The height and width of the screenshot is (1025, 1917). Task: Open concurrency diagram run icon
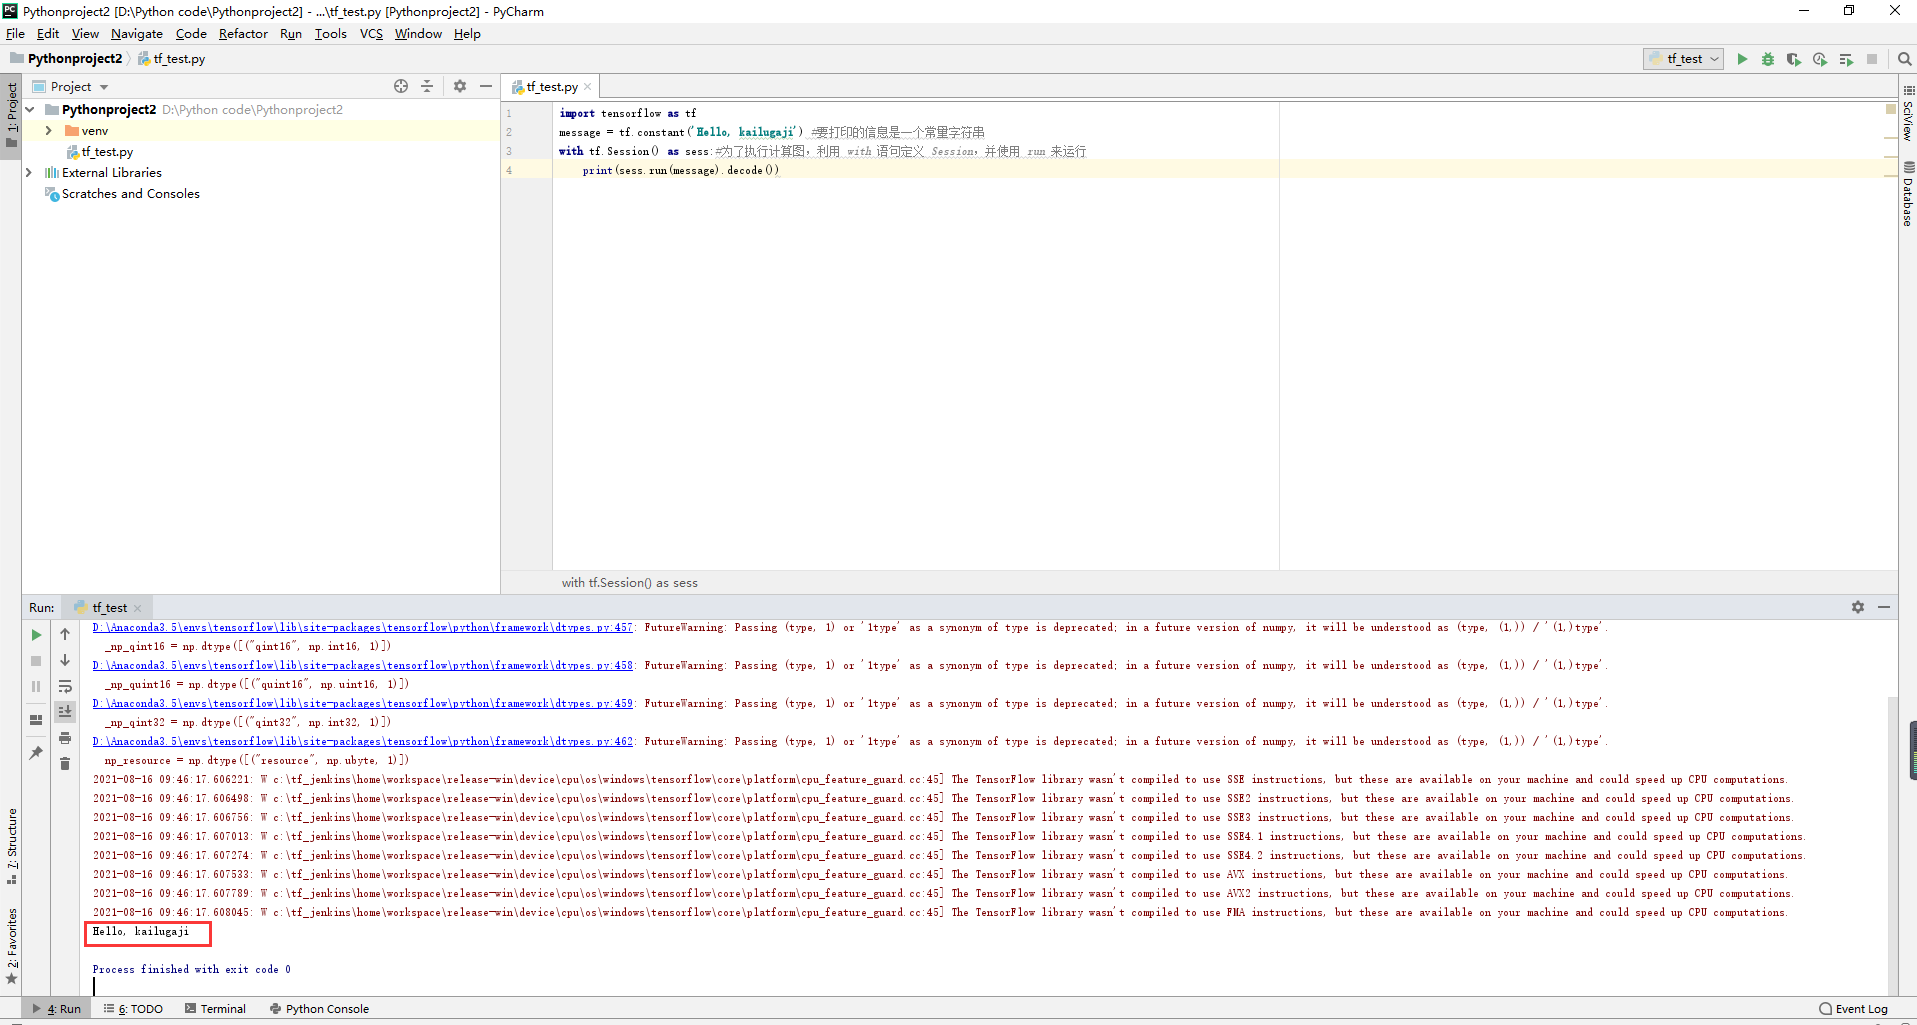click(1846, 59)
